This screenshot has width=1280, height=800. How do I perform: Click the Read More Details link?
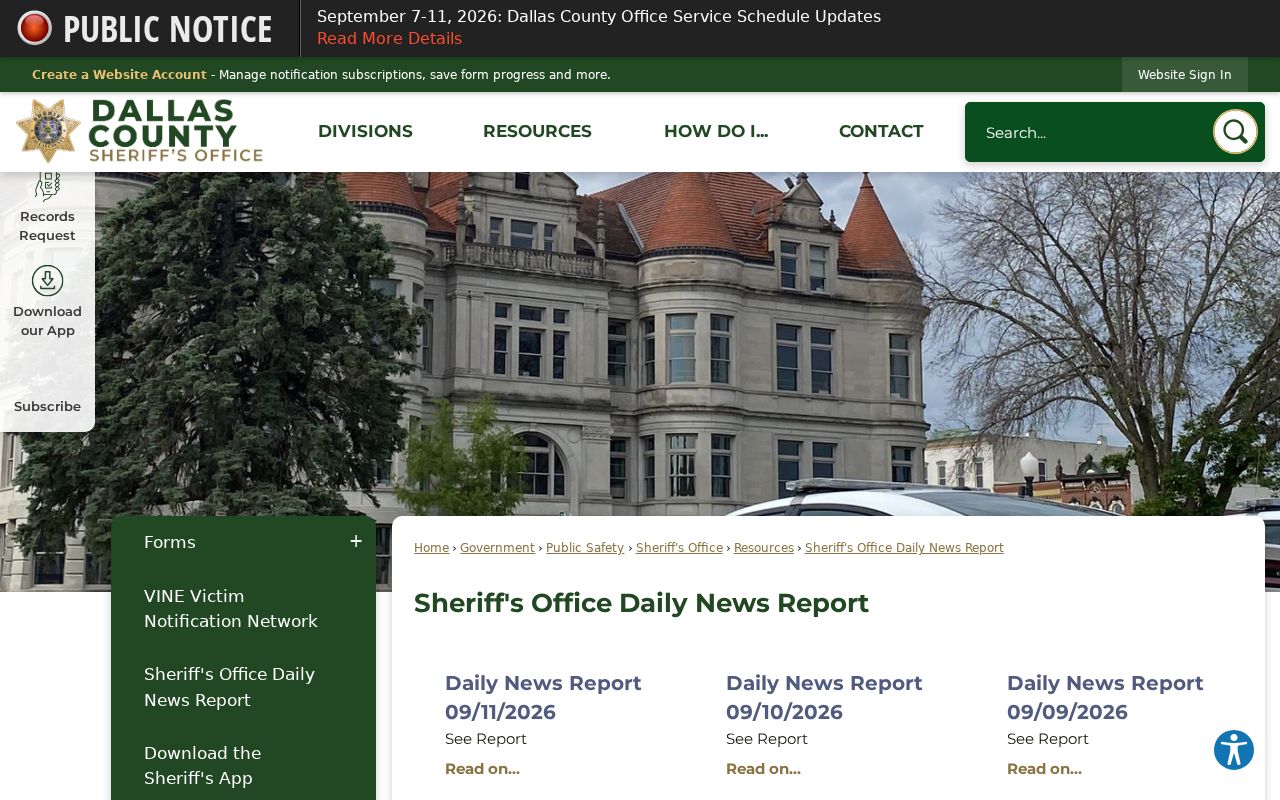[x=389, y=39]
